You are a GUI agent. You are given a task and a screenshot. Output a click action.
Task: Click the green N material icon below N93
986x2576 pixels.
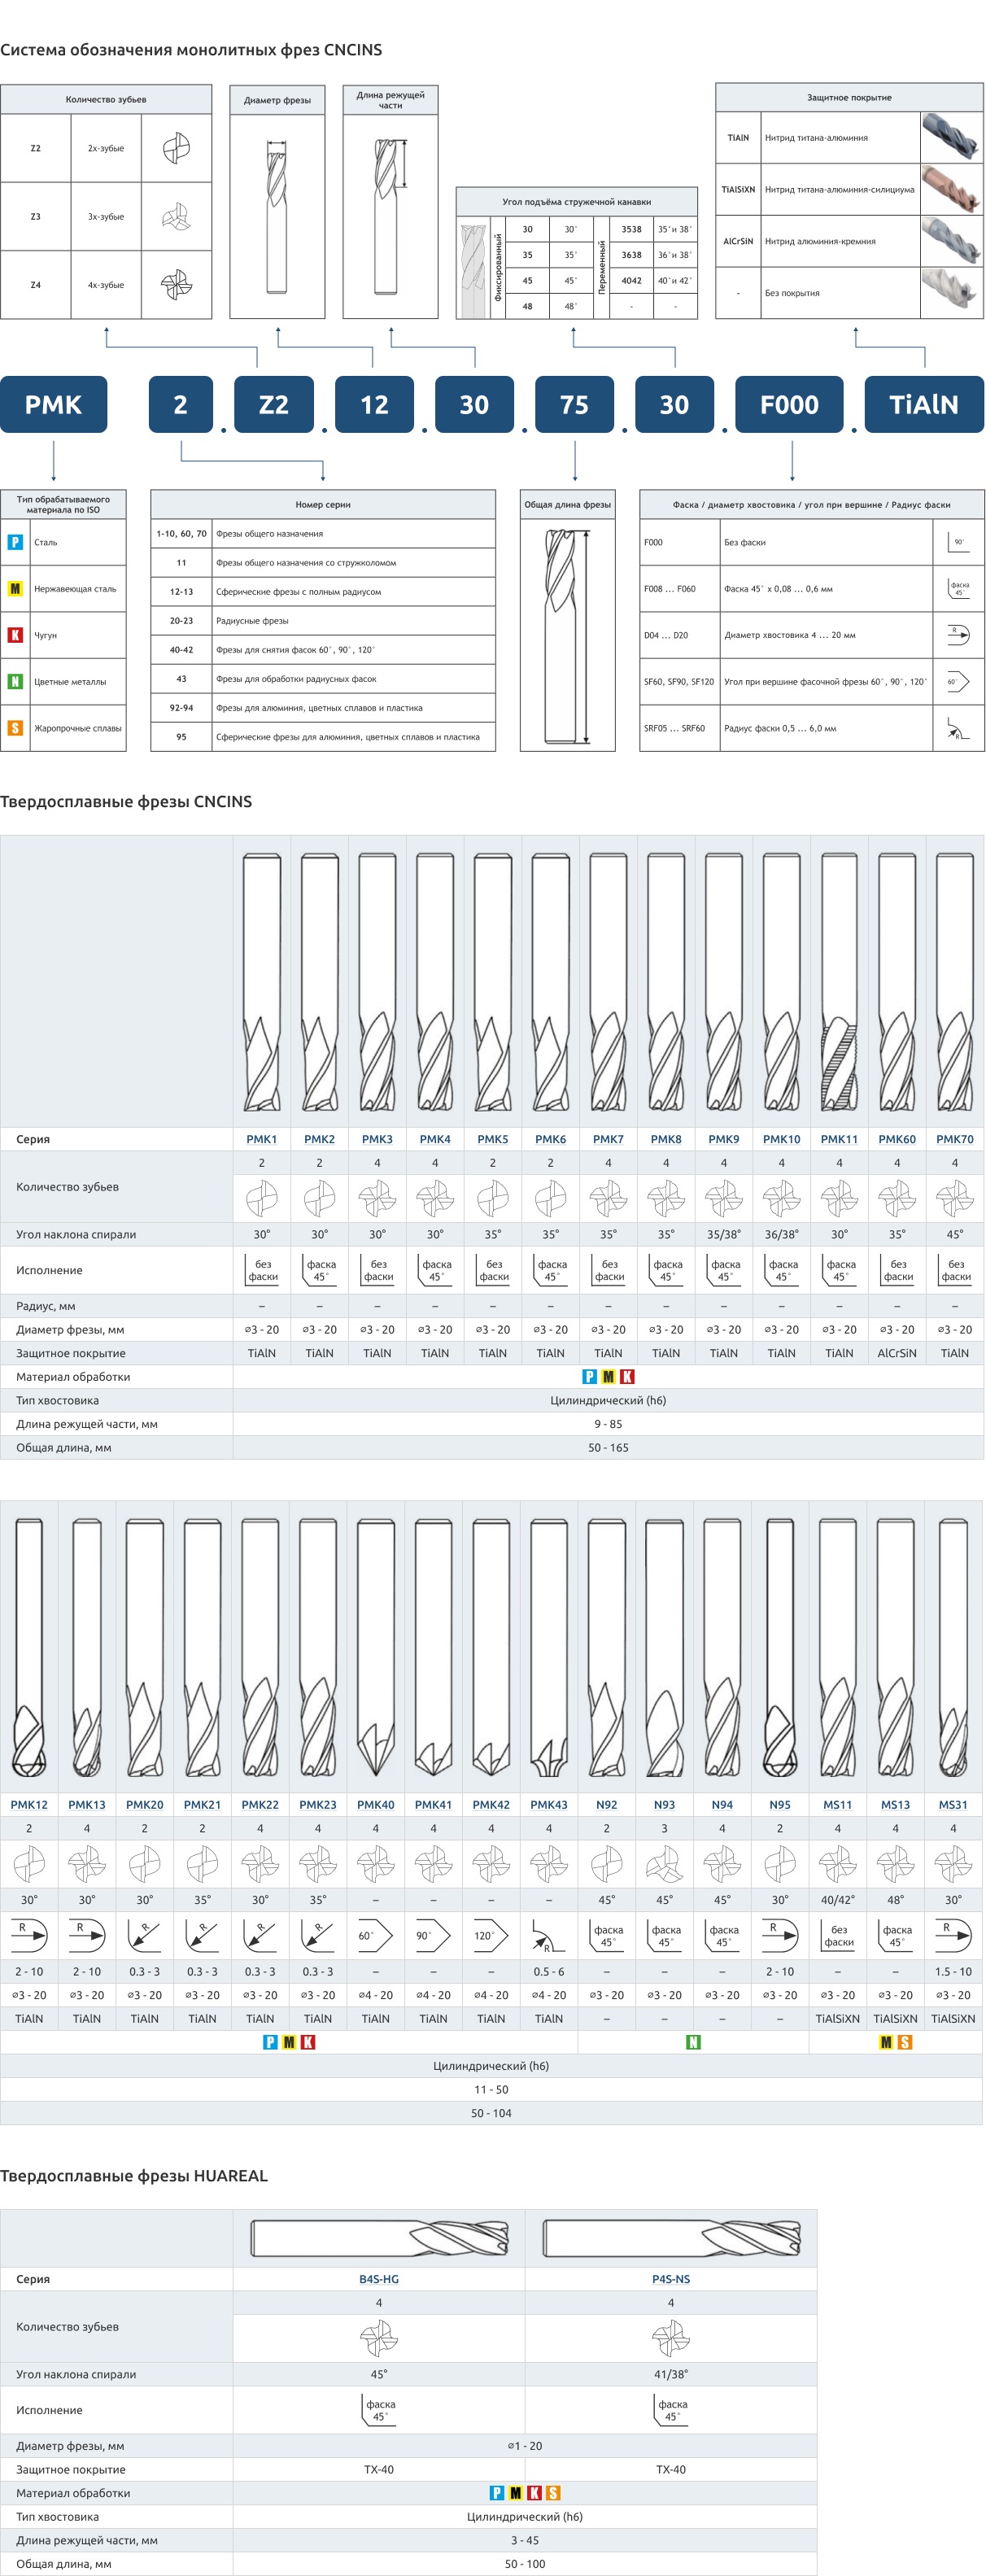pos(694,2042)
